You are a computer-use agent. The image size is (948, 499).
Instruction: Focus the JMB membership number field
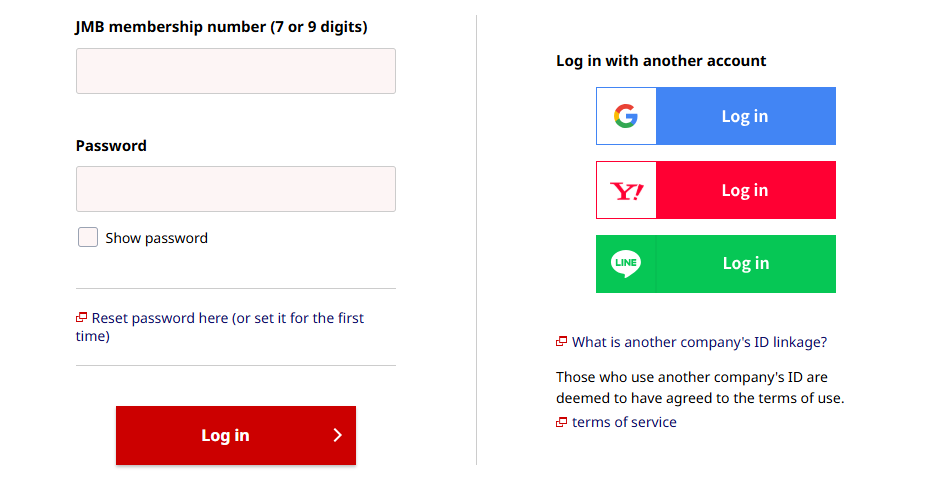(236, 71)
